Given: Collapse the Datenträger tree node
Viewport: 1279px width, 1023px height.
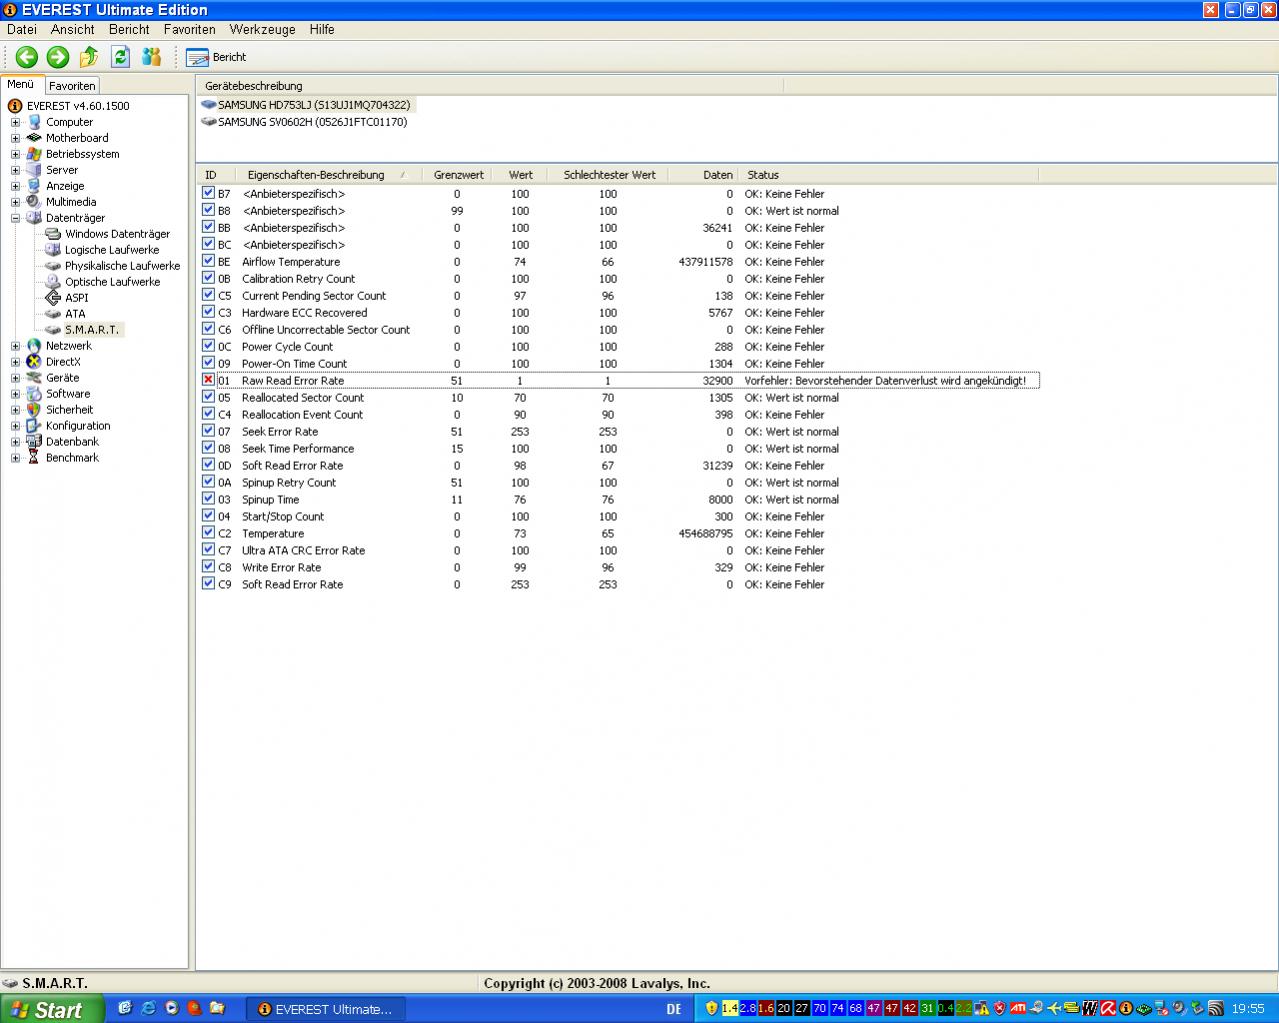Looking at the screenshot, I should point(15,218).
